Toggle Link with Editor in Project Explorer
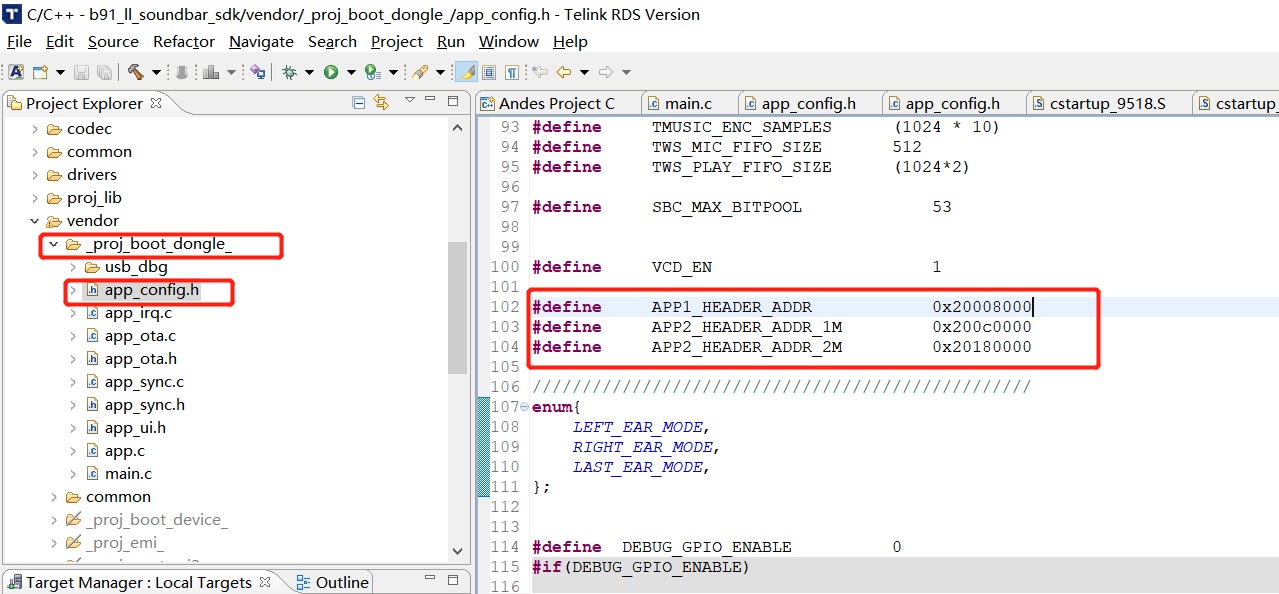The width and height of the screenshot is (1279, 594). tap(381, 103)
